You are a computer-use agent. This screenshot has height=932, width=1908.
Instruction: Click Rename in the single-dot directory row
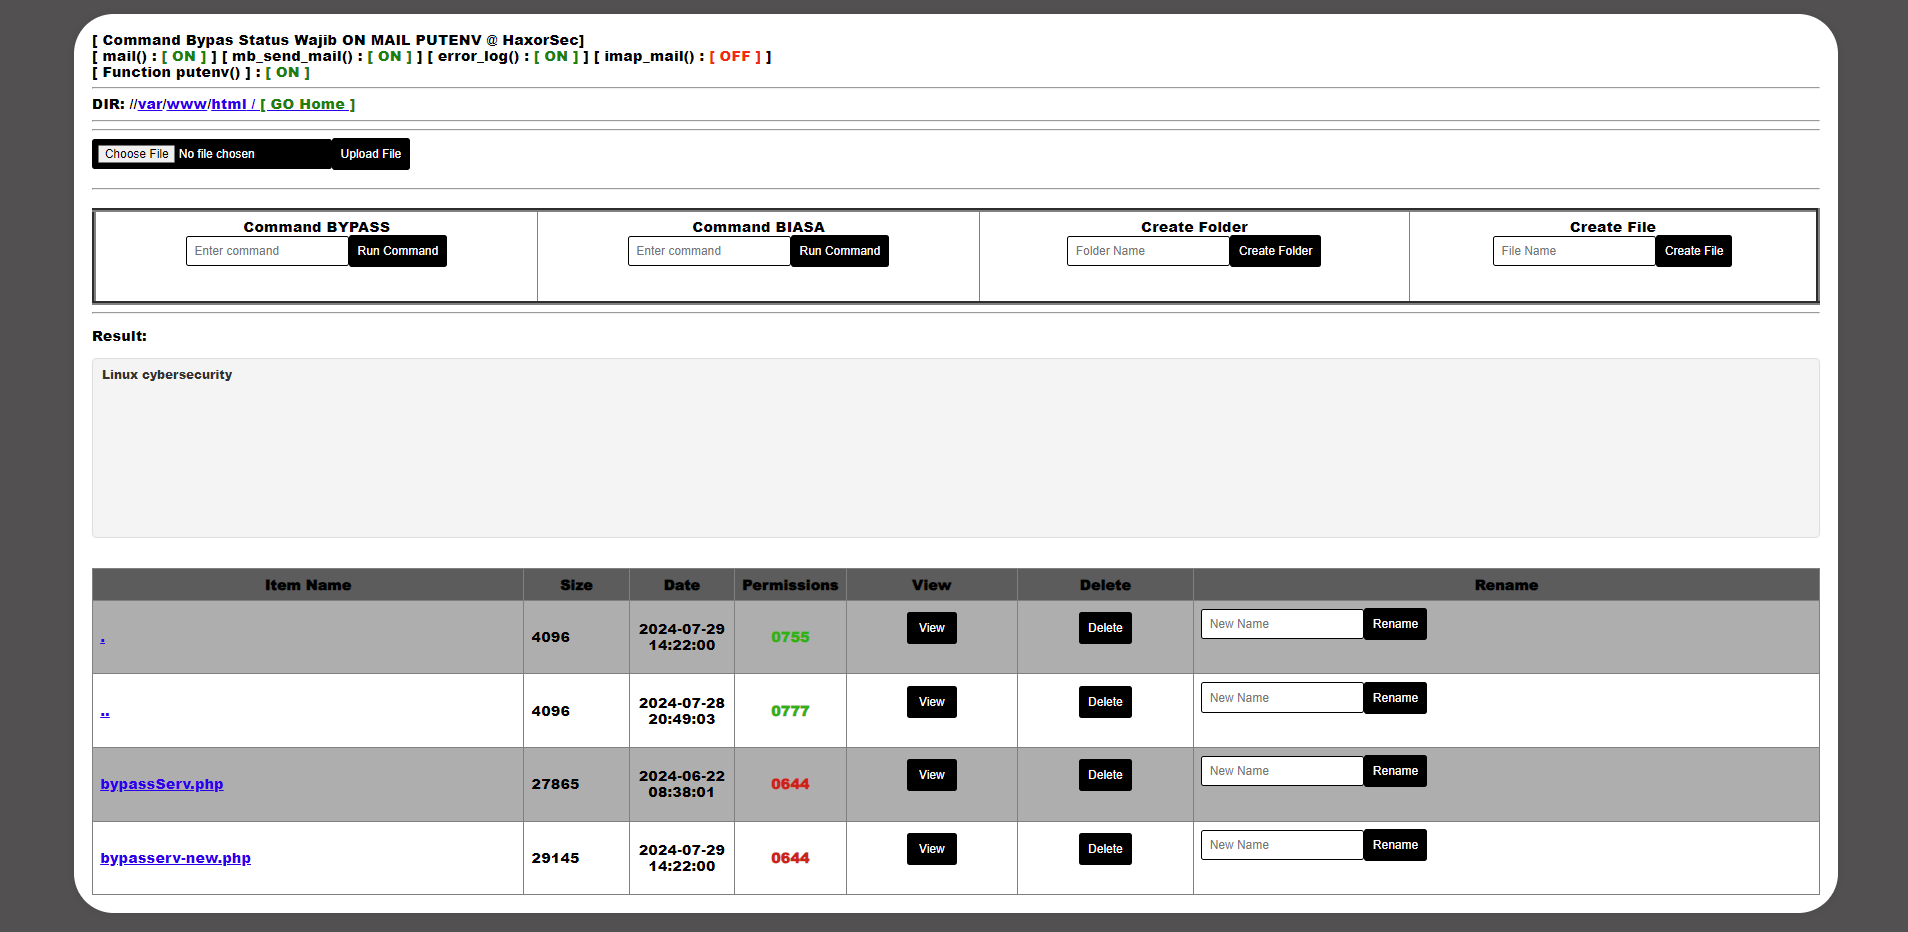1395,624
